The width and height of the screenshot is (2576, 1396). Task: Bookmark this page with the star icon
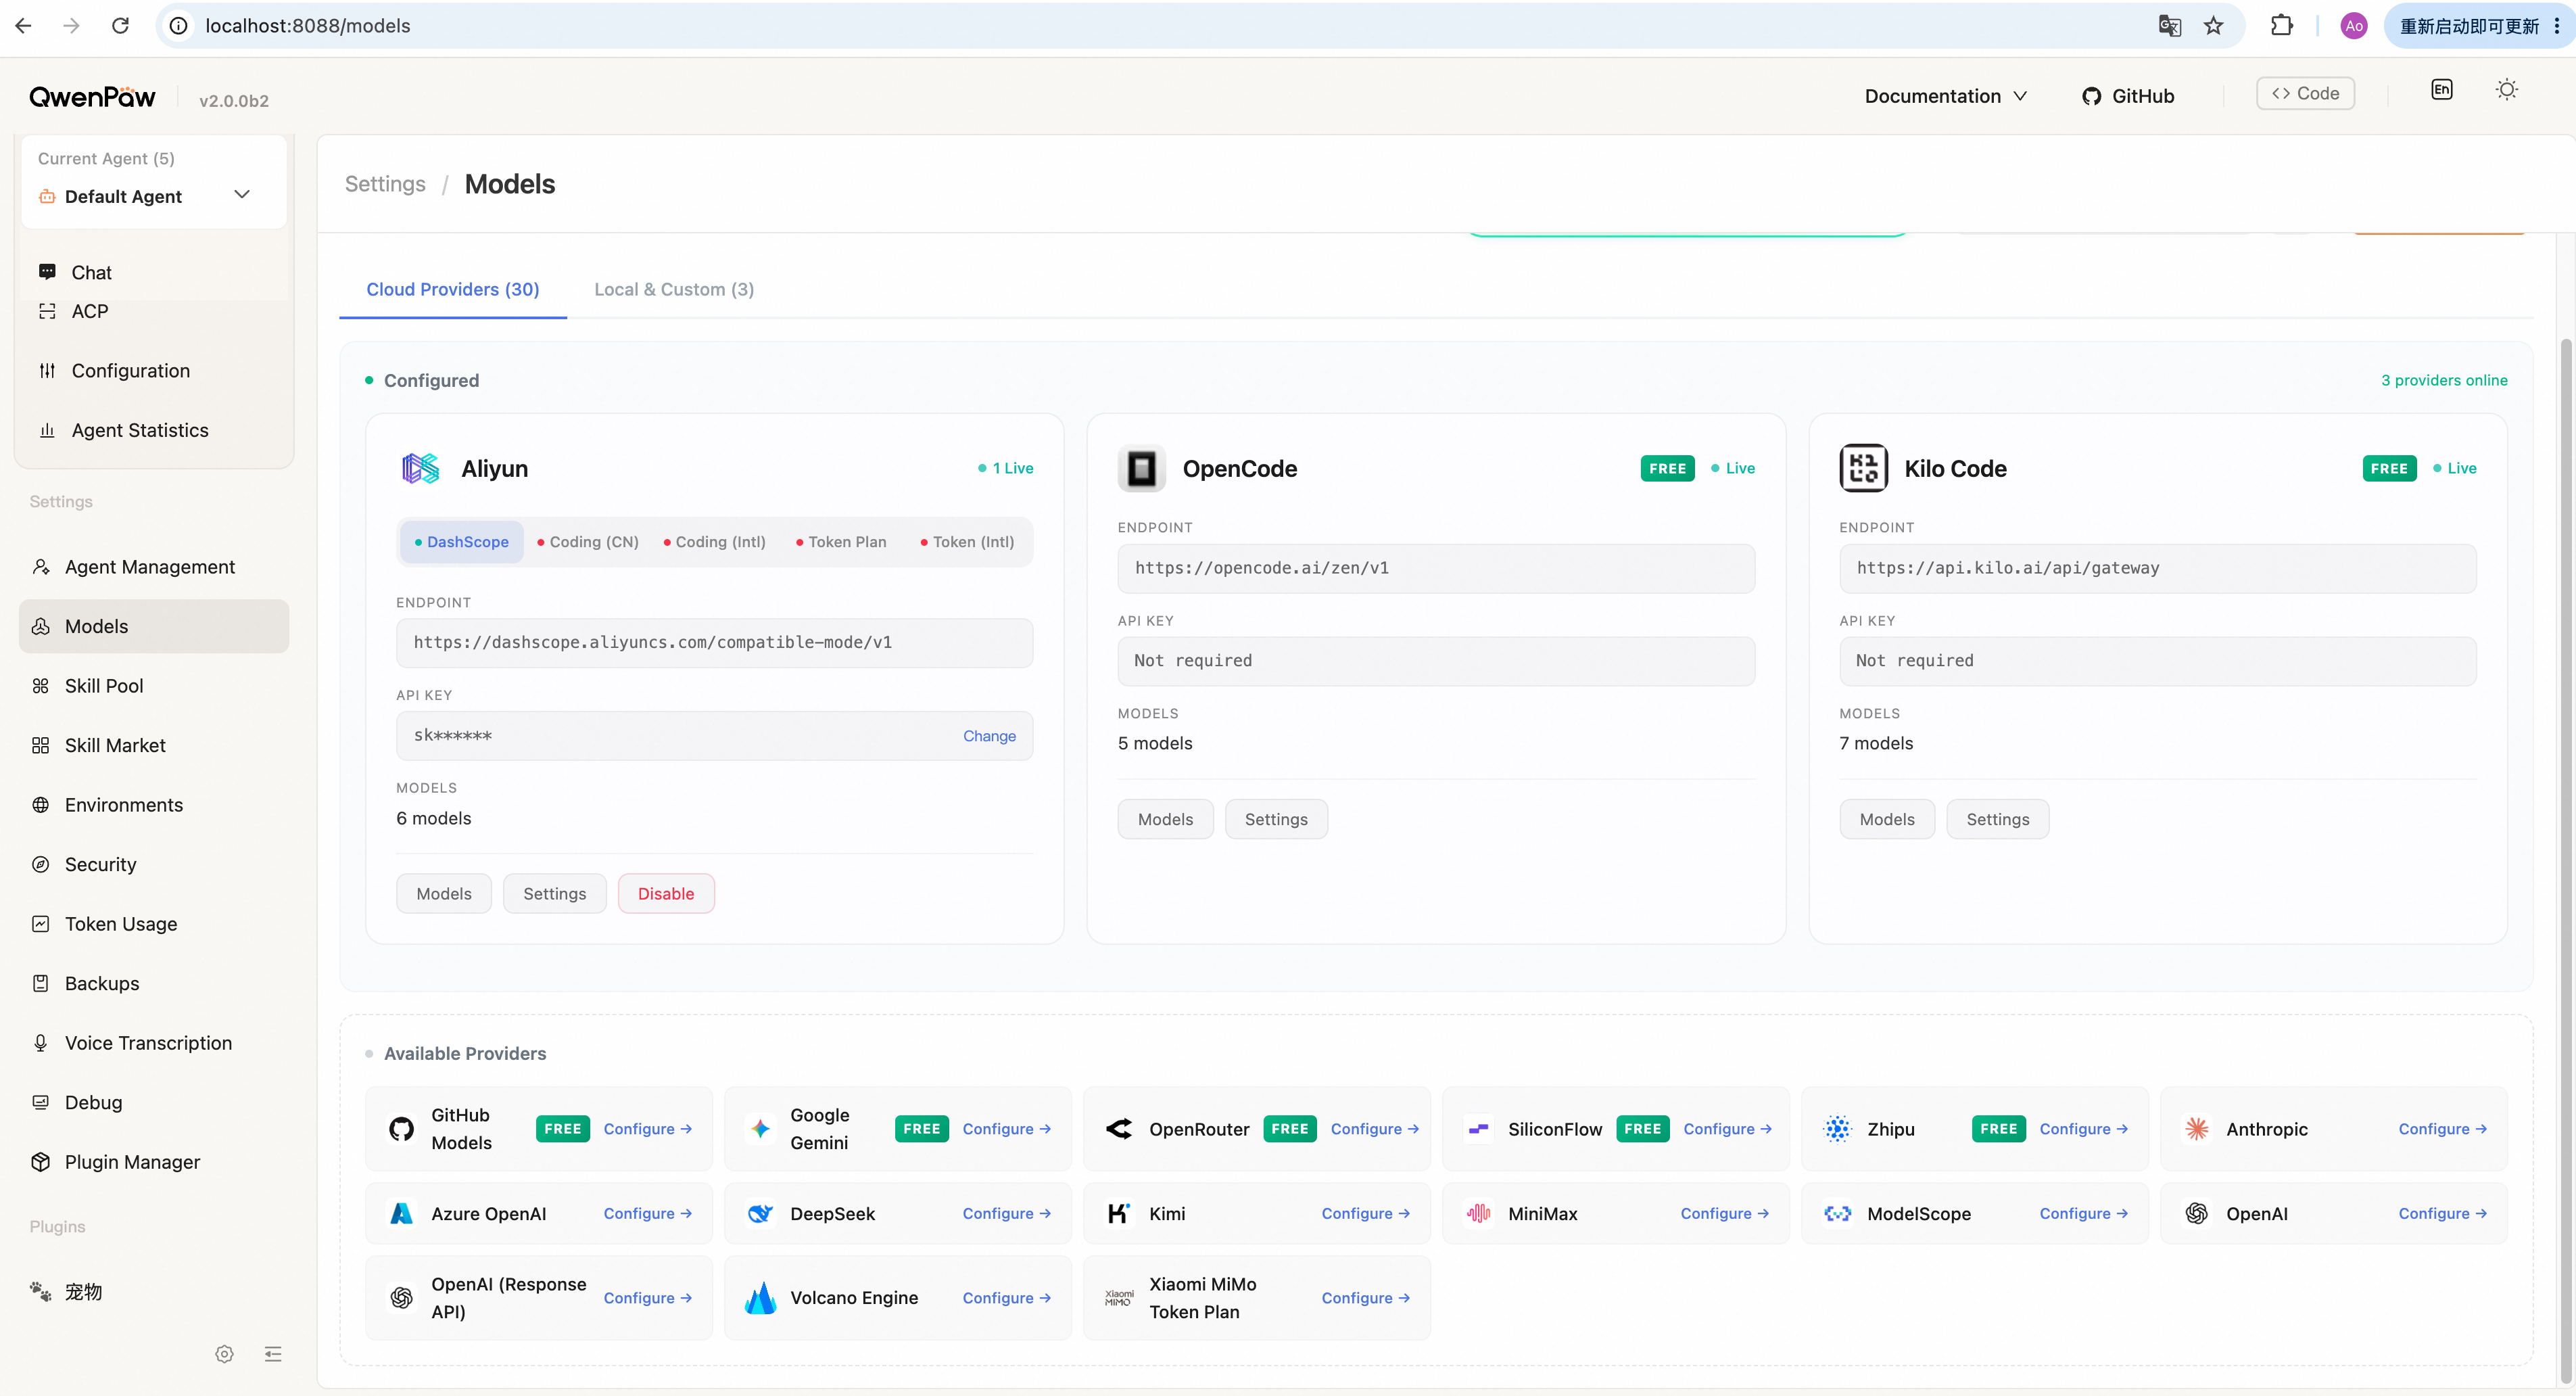pyautogui.click(x=2213, y=26)
